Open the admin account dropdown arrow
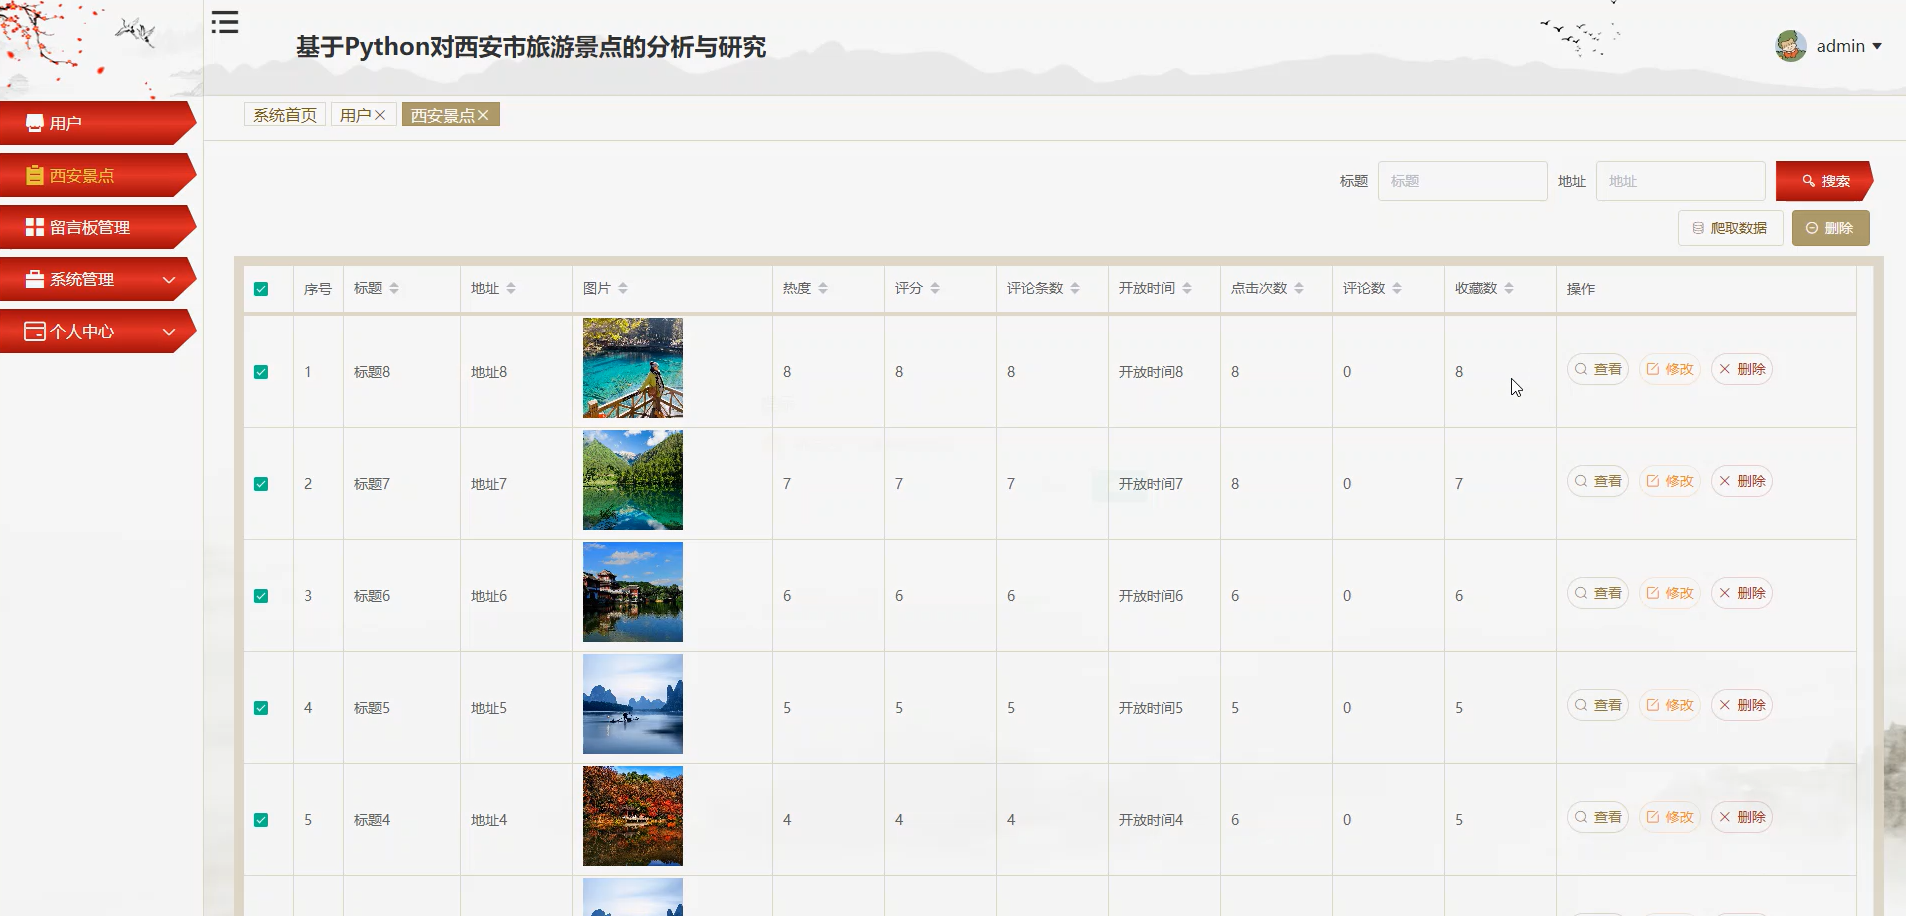Screen dimensions: 1906x916 click(1877, 47)
